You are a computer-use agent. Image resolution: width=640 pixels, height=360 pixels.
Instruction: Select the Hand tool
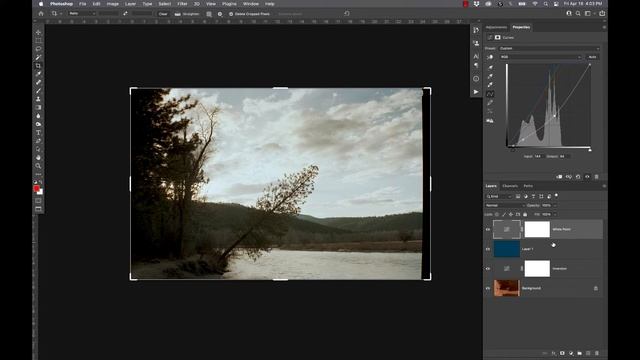38,158
